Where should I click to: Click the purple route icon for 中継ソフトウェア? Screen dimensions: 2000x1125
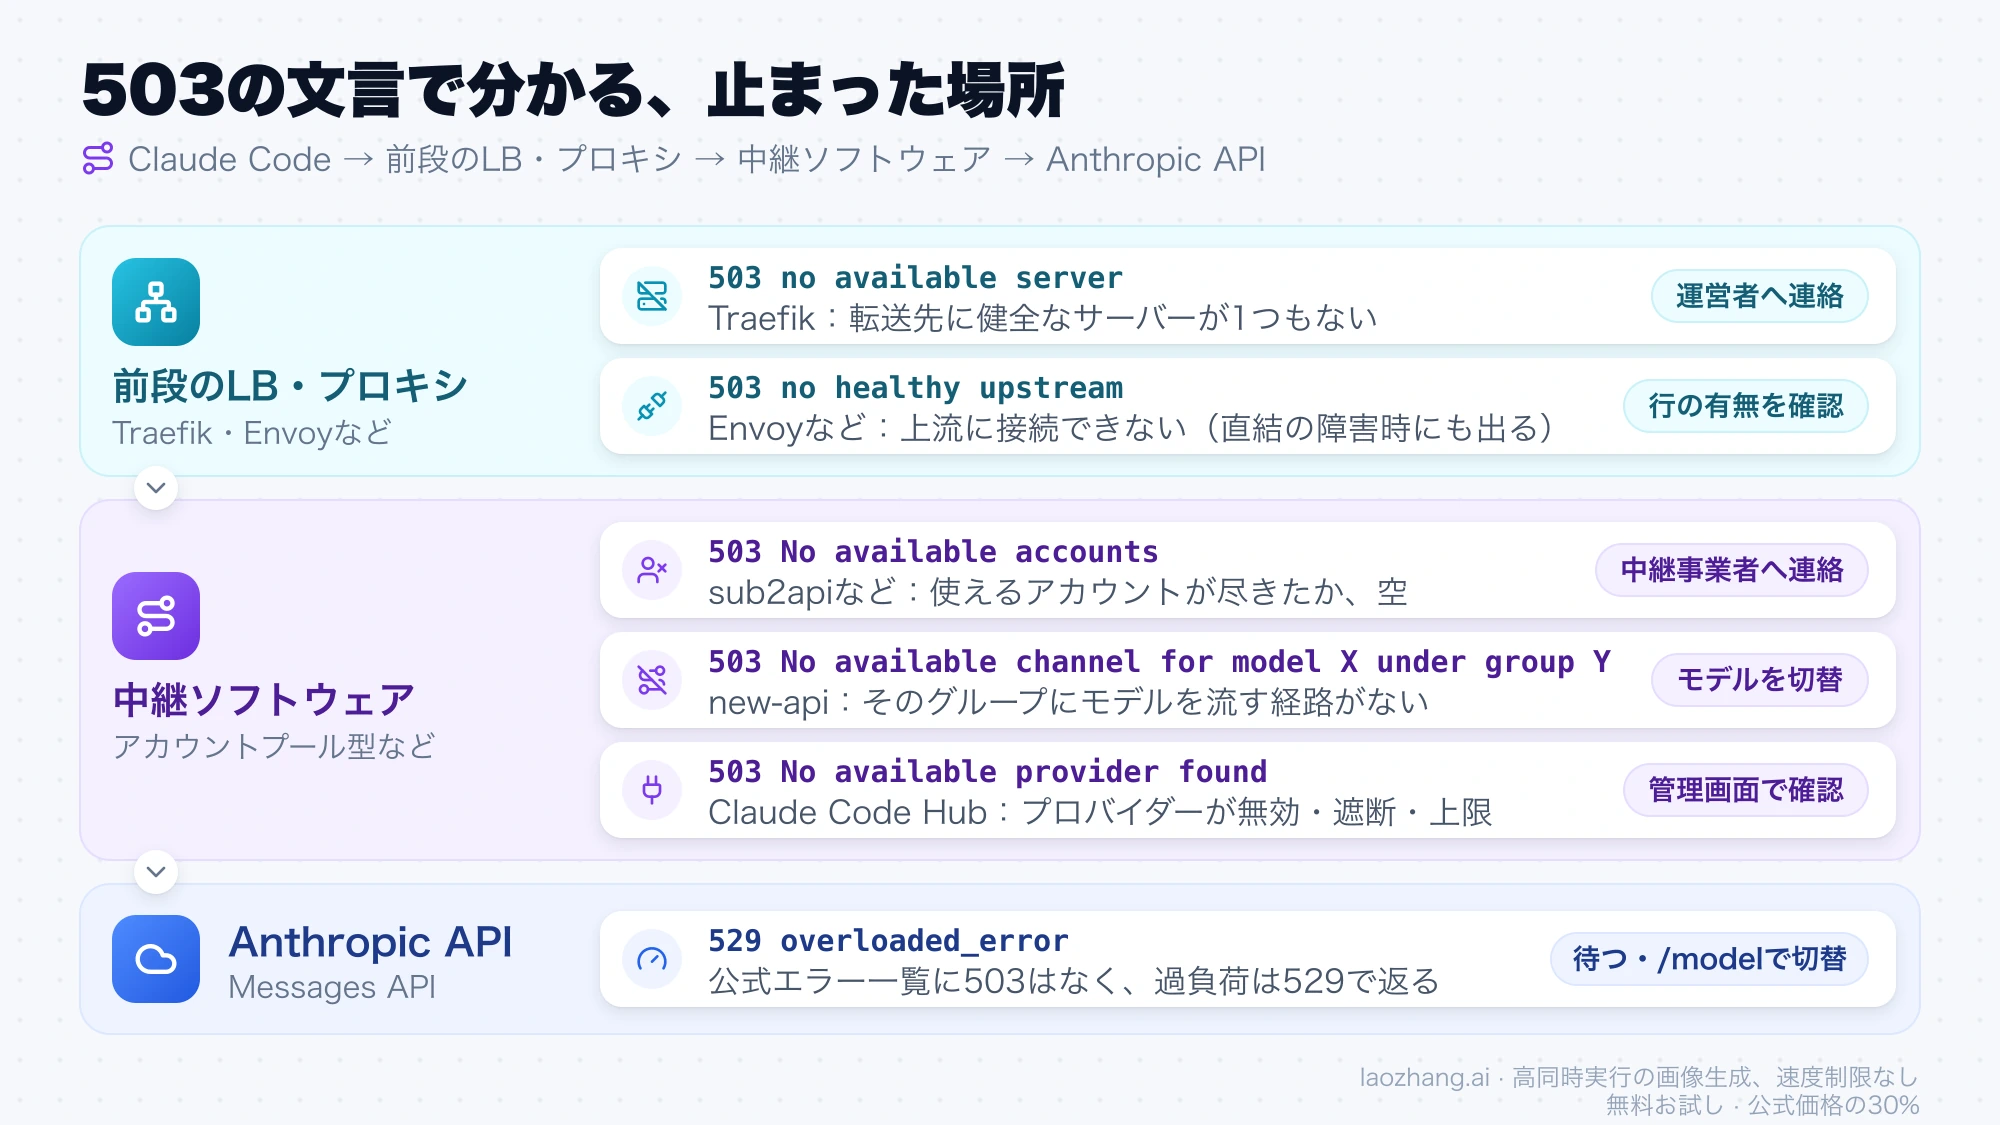click(x=156, y=616)
